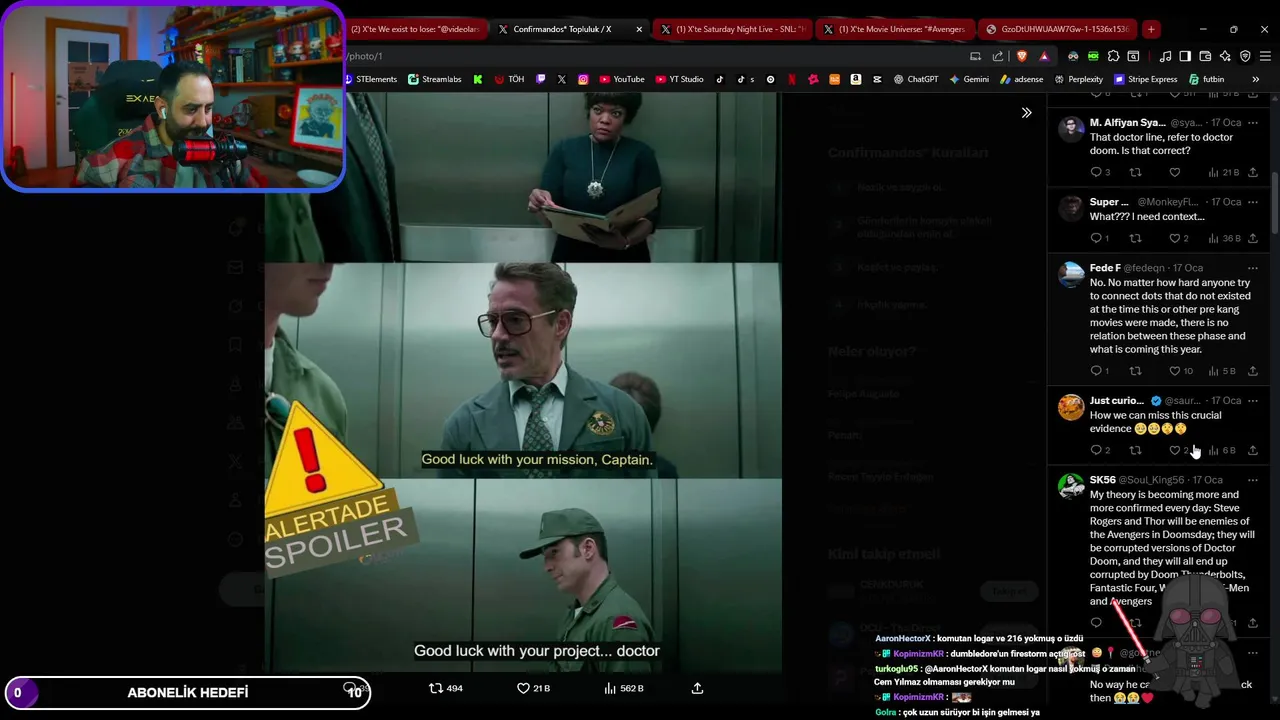Image resolution: width=1280 pixels, height=720 pixels.
Task: Reply to Super's 'What??? I need context' tweet
Action: 1100,238
